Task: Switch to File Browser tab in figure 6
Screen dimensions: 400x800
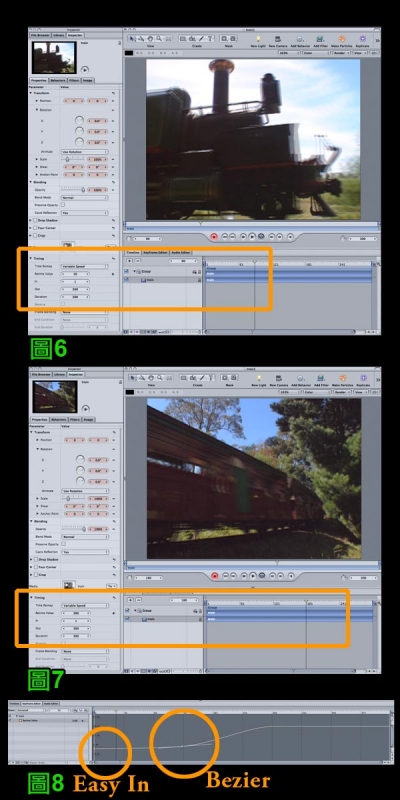Action: pos(40,35)
